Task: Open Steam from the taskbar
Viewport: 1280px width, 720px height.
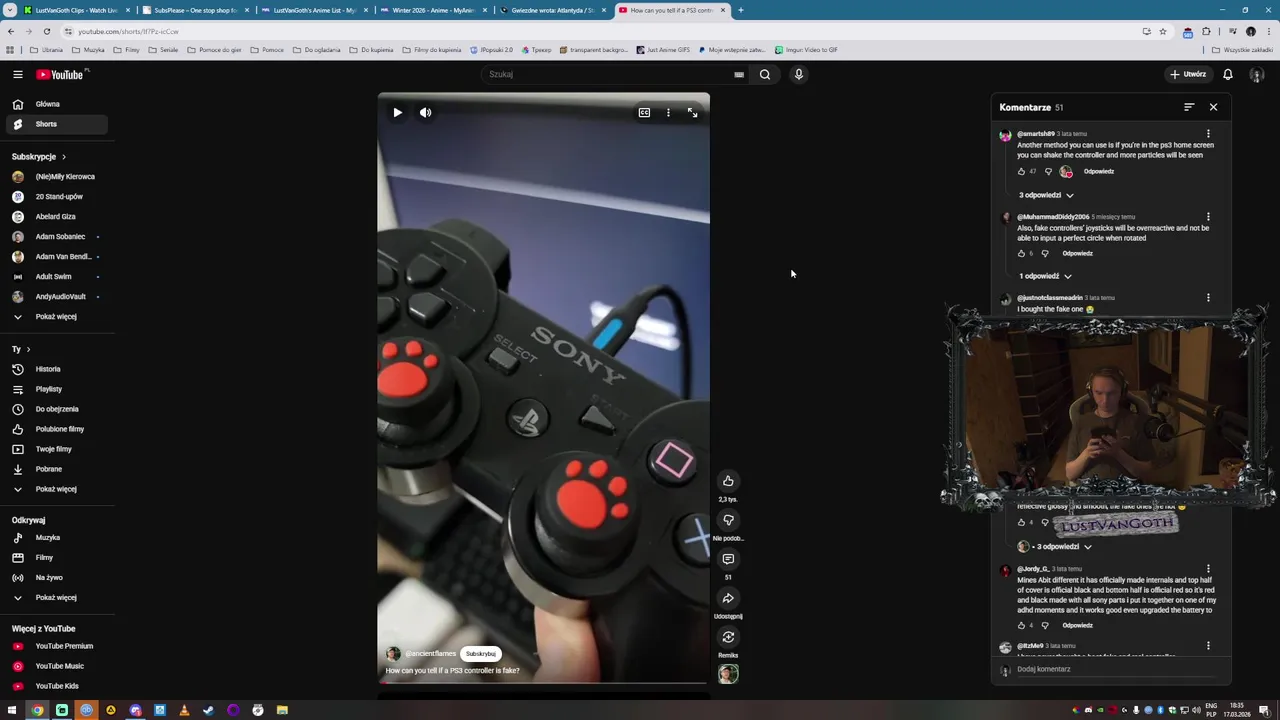Action: click(x=208, y=710)
